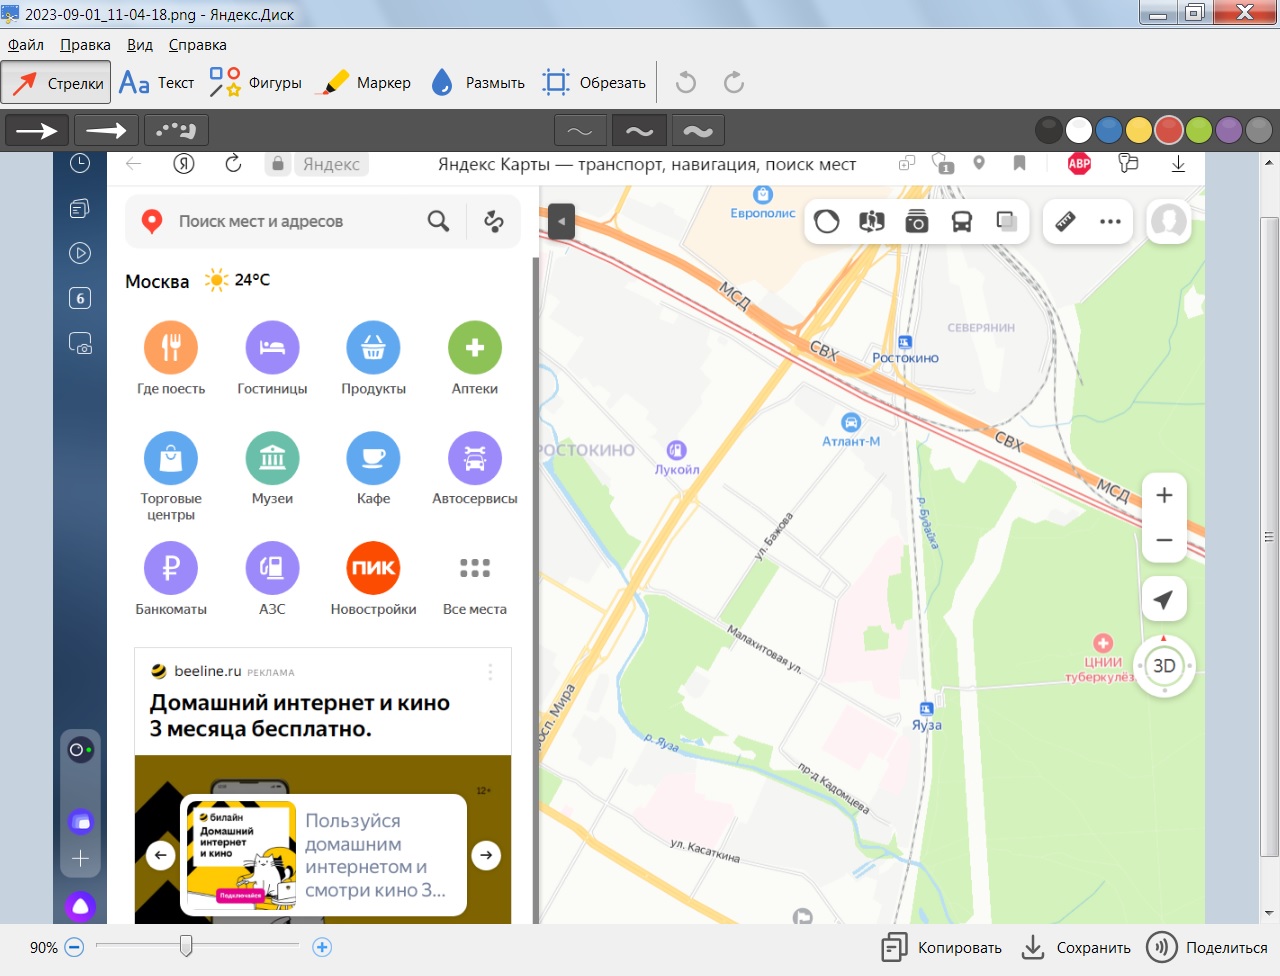Undo the last edit

(x=686, y=82)
